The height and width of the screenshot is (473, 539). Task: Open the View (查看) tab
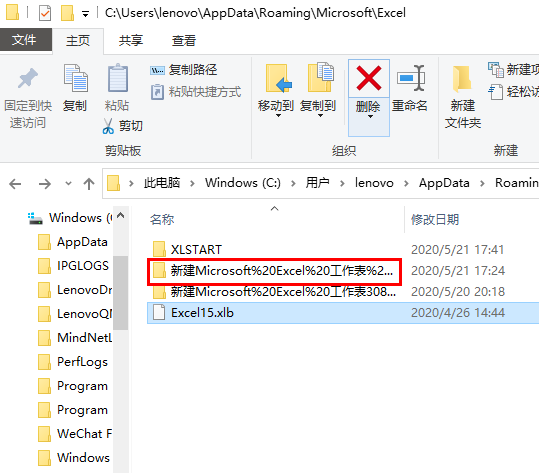pos(184,41)
